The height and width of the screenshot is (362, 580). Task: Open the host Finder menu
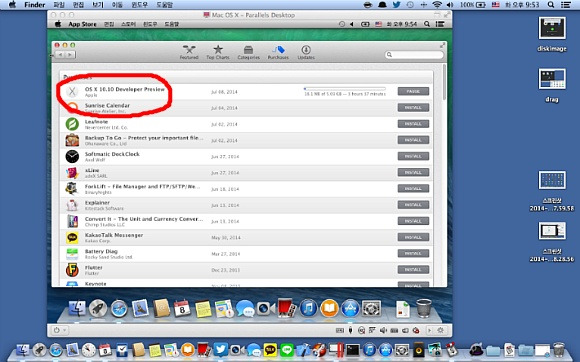pyautogui.click(x=35, y=5)
